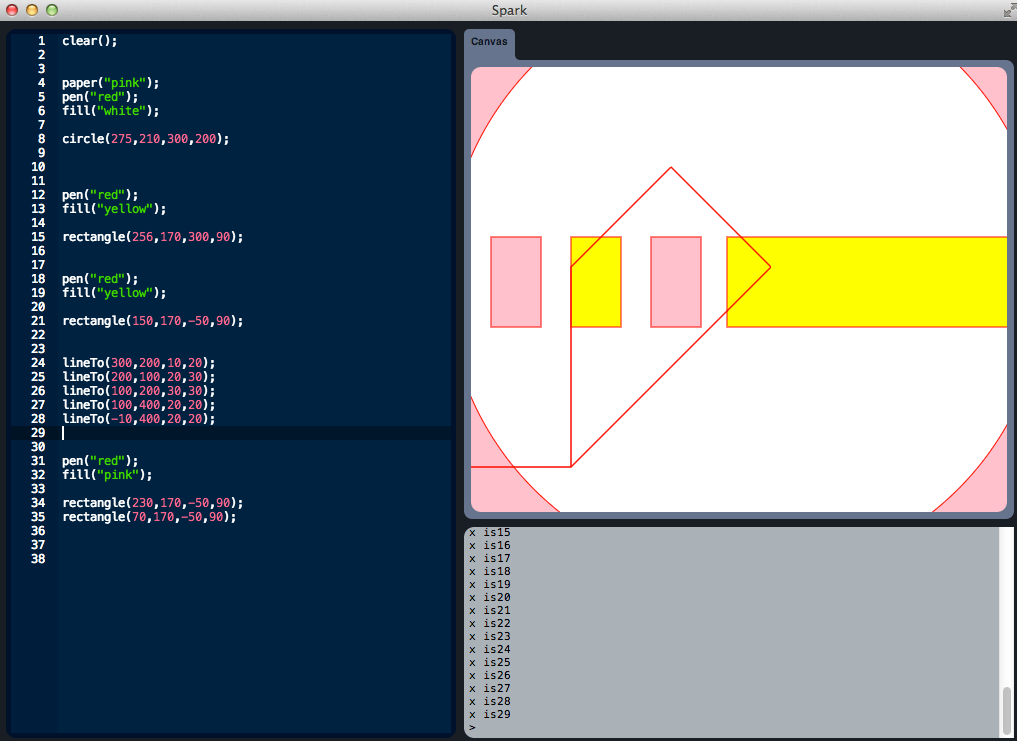Click the pink rectangle between the yellow shapes

tap(676, 282)
